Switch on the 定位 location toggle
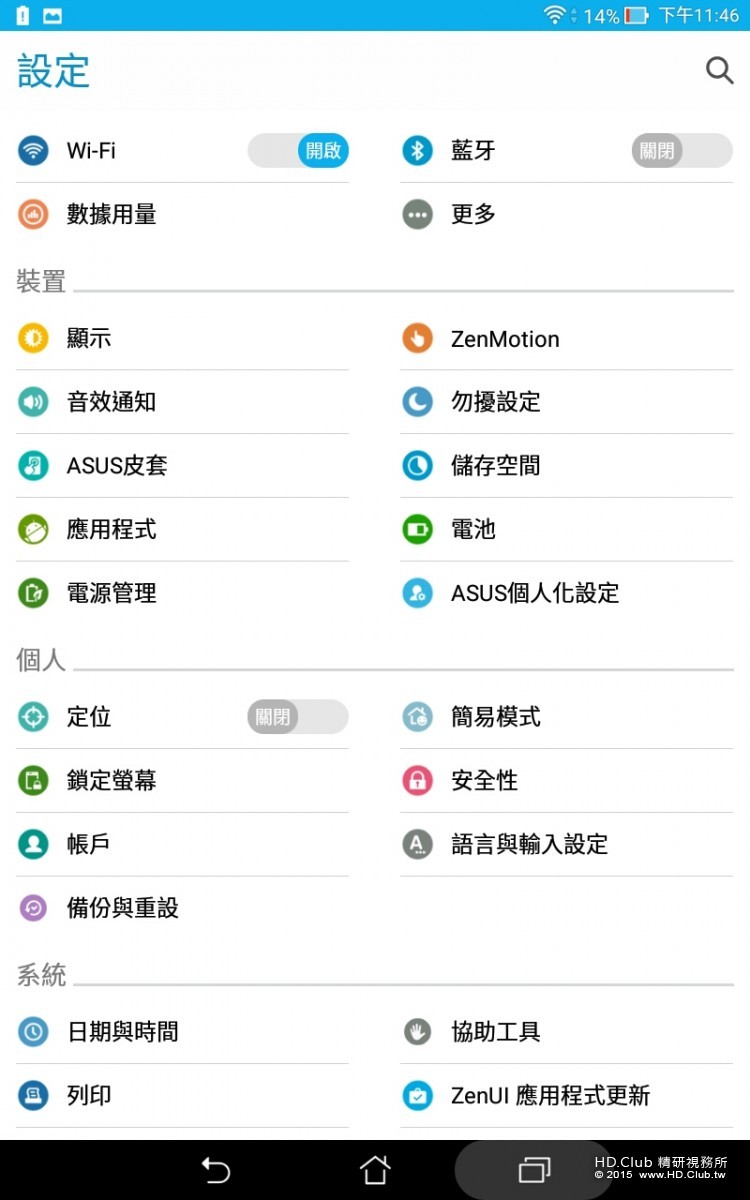750x1200 pixels. tap(297, 717)
